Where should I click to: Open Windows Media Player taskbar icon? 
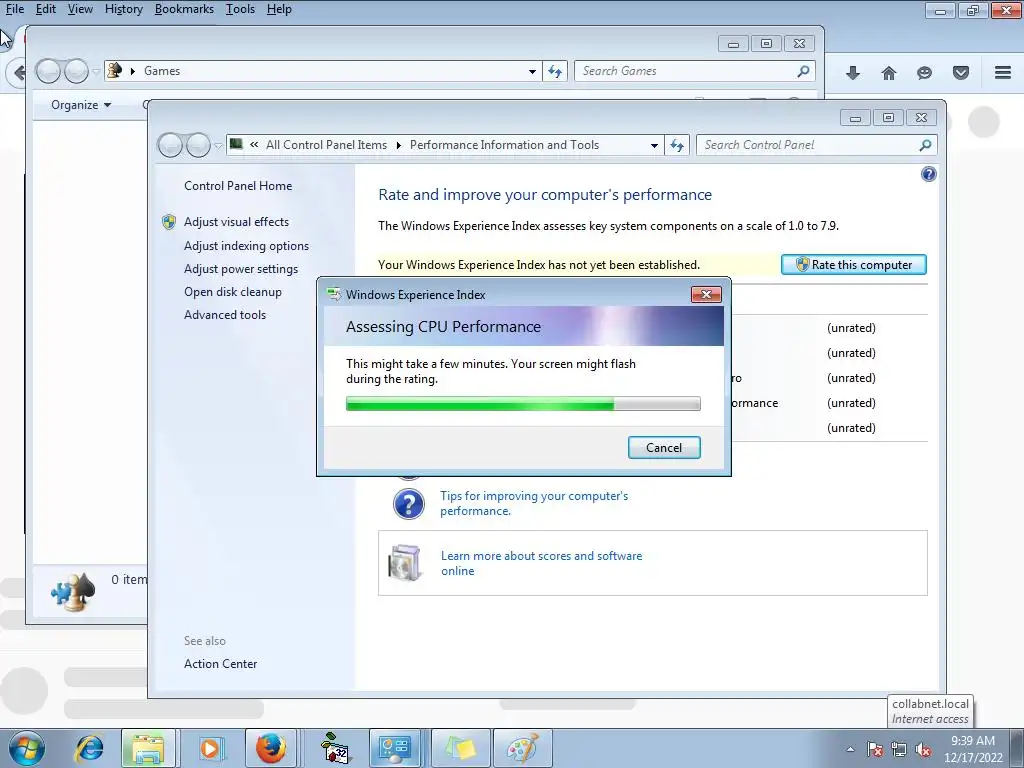point(209,748)
